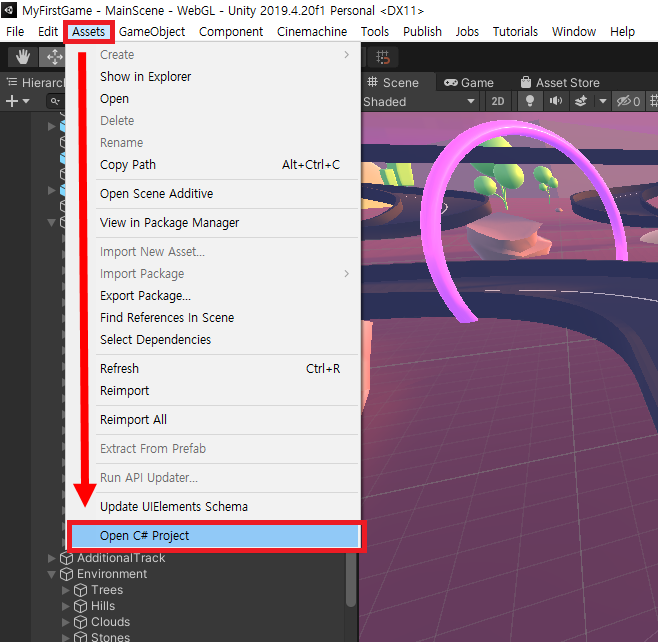
Task: Open the File menu
Action: tap(15, 32)
